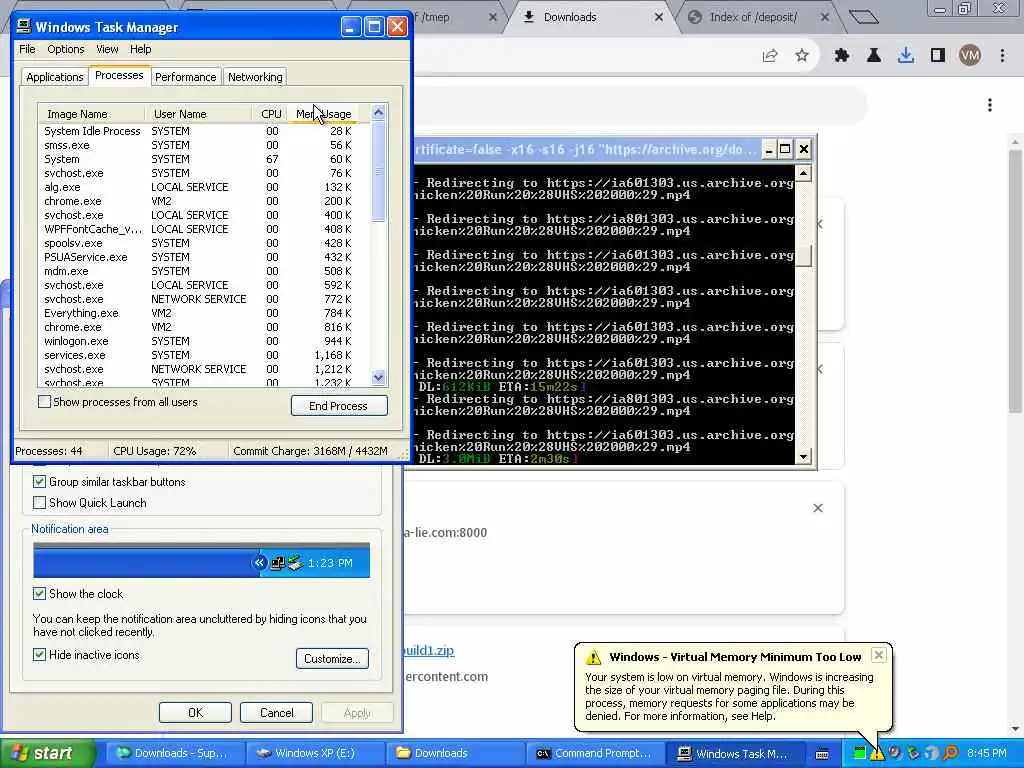The width and height of the screenshot is (1024, 768).
Task: Sort processes by Image Name column
Action: pyautogui.click(x=91, y=114)
